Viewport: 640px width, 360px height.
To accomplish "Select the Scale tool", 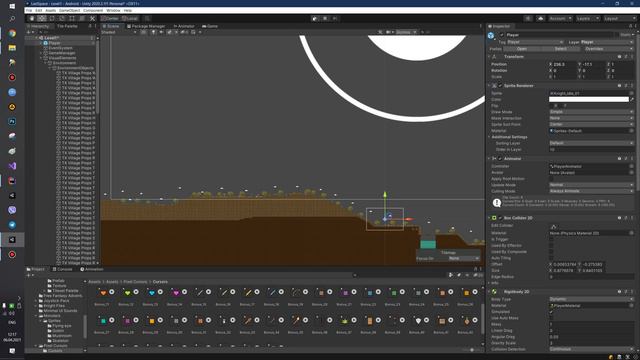I will 62,18.
